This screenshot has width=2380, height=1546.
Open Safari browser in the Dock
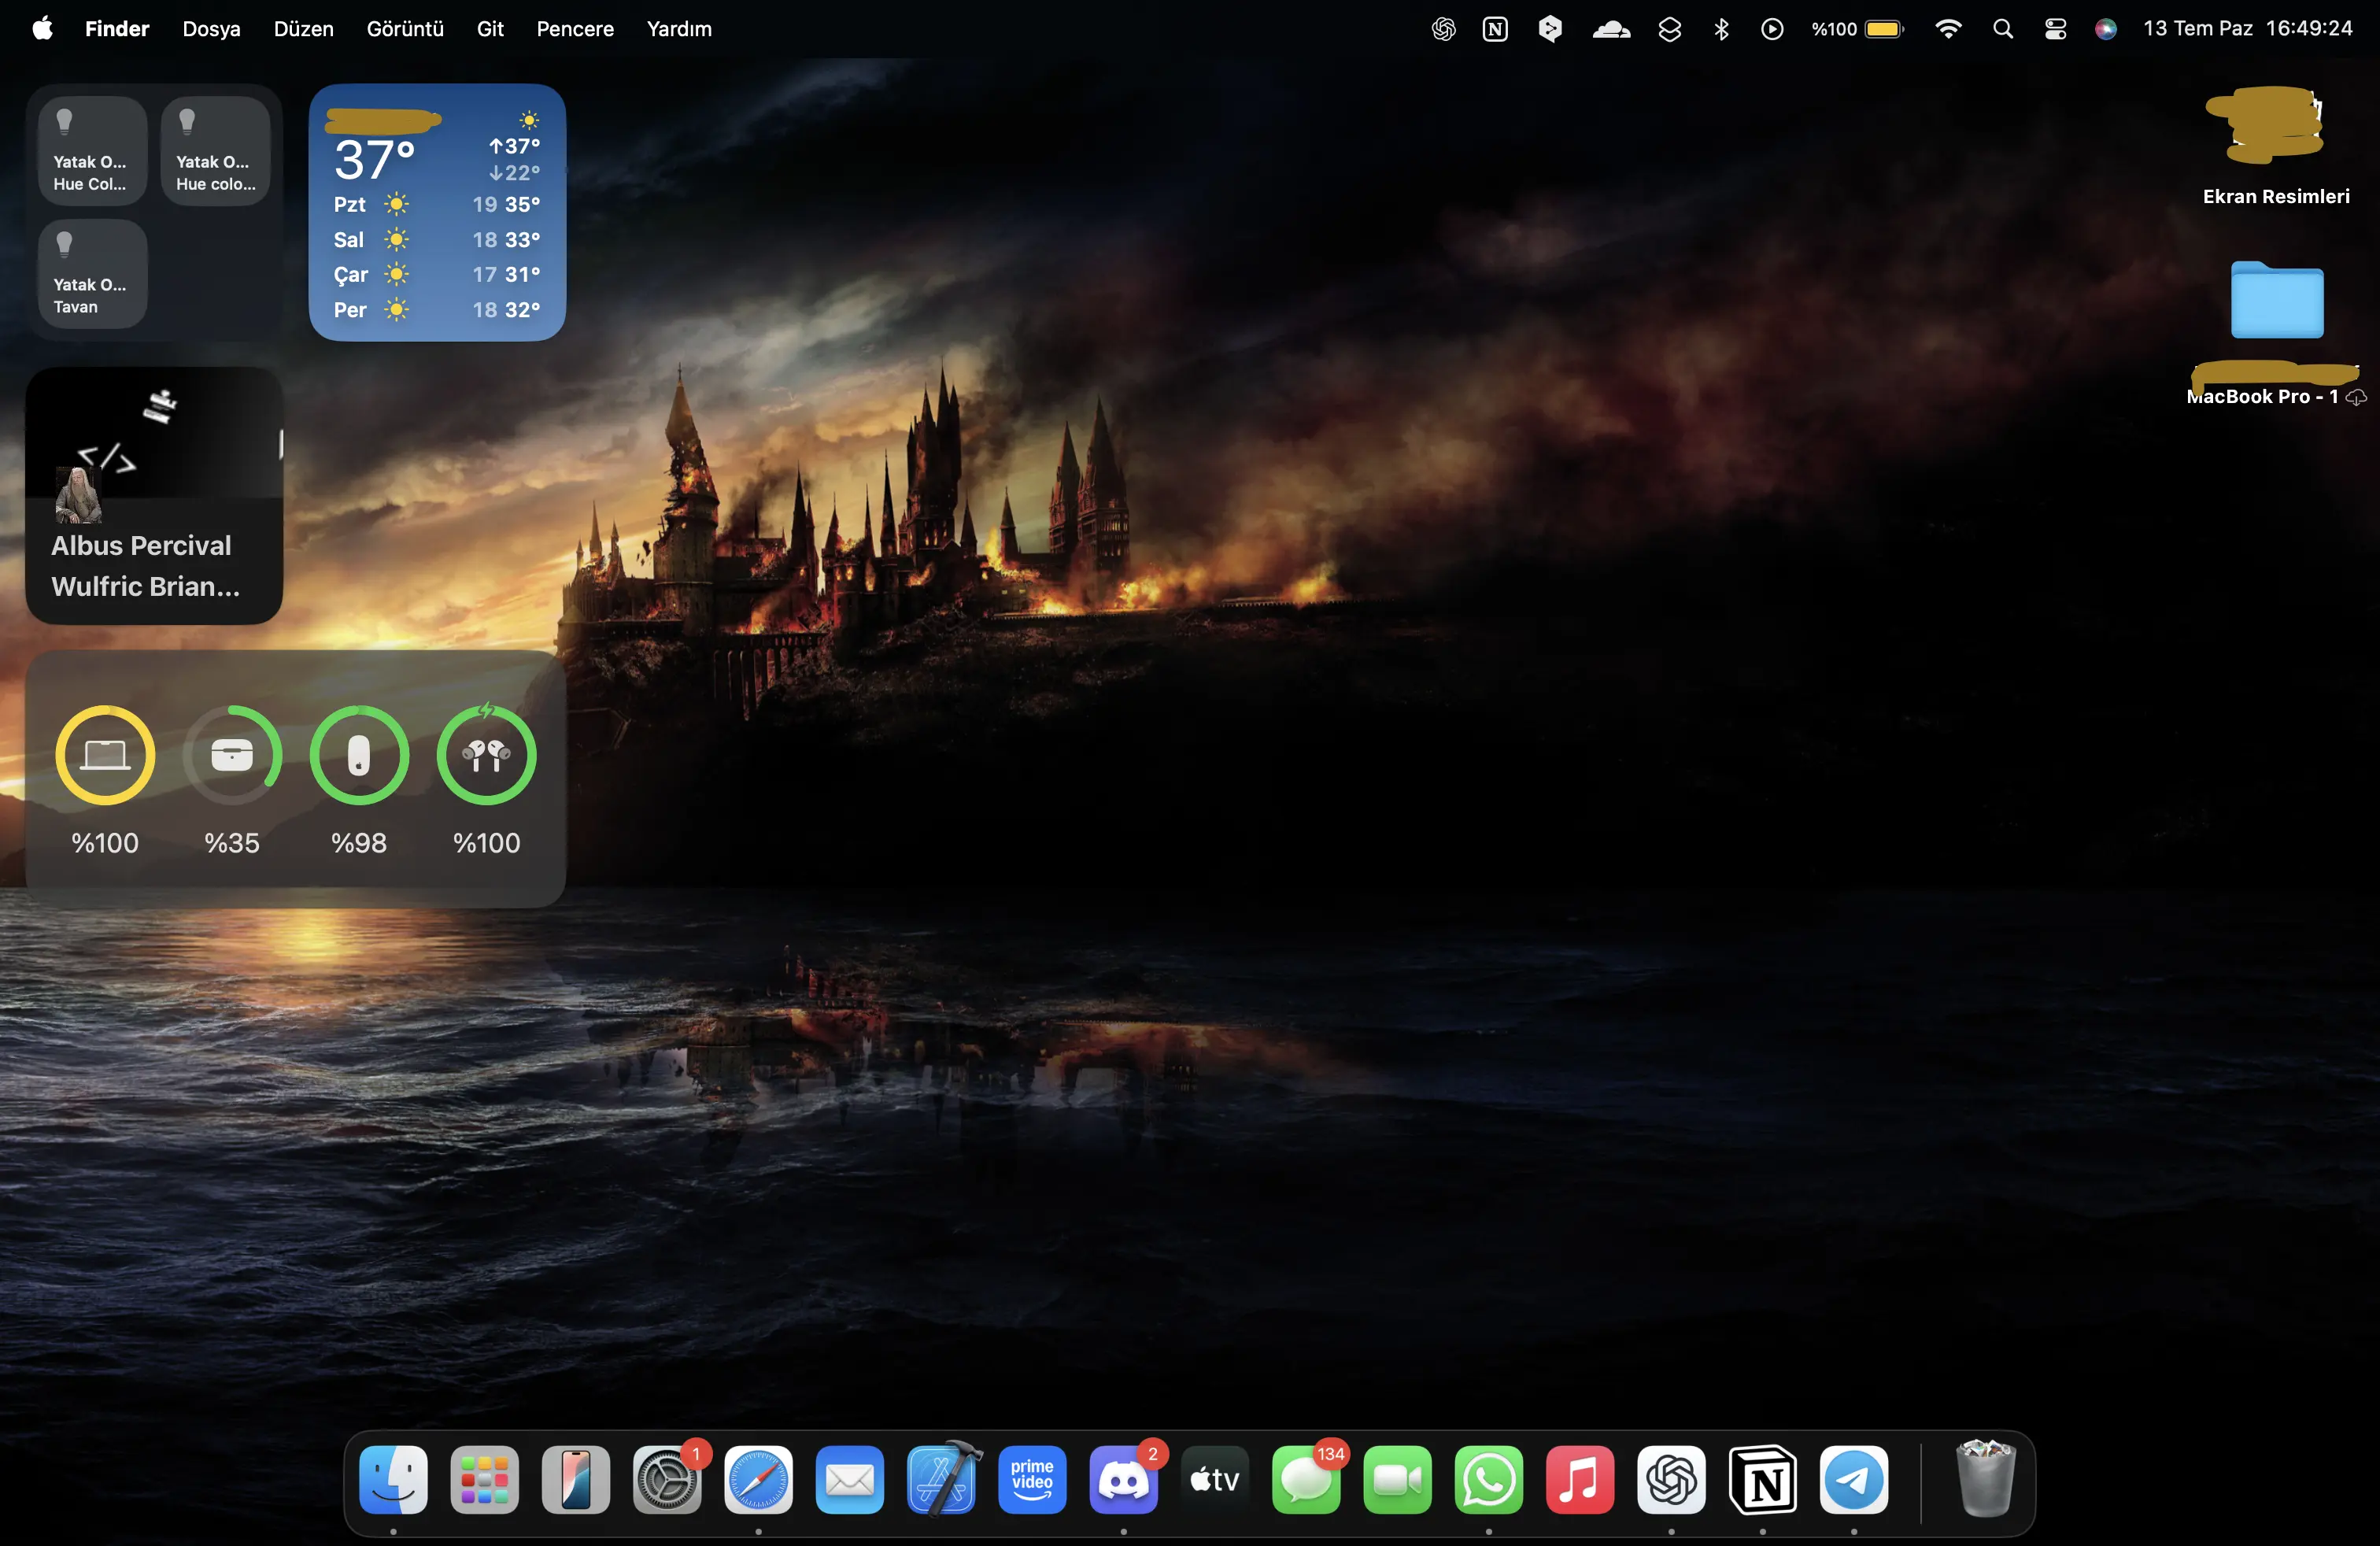tap(758, 1479)
